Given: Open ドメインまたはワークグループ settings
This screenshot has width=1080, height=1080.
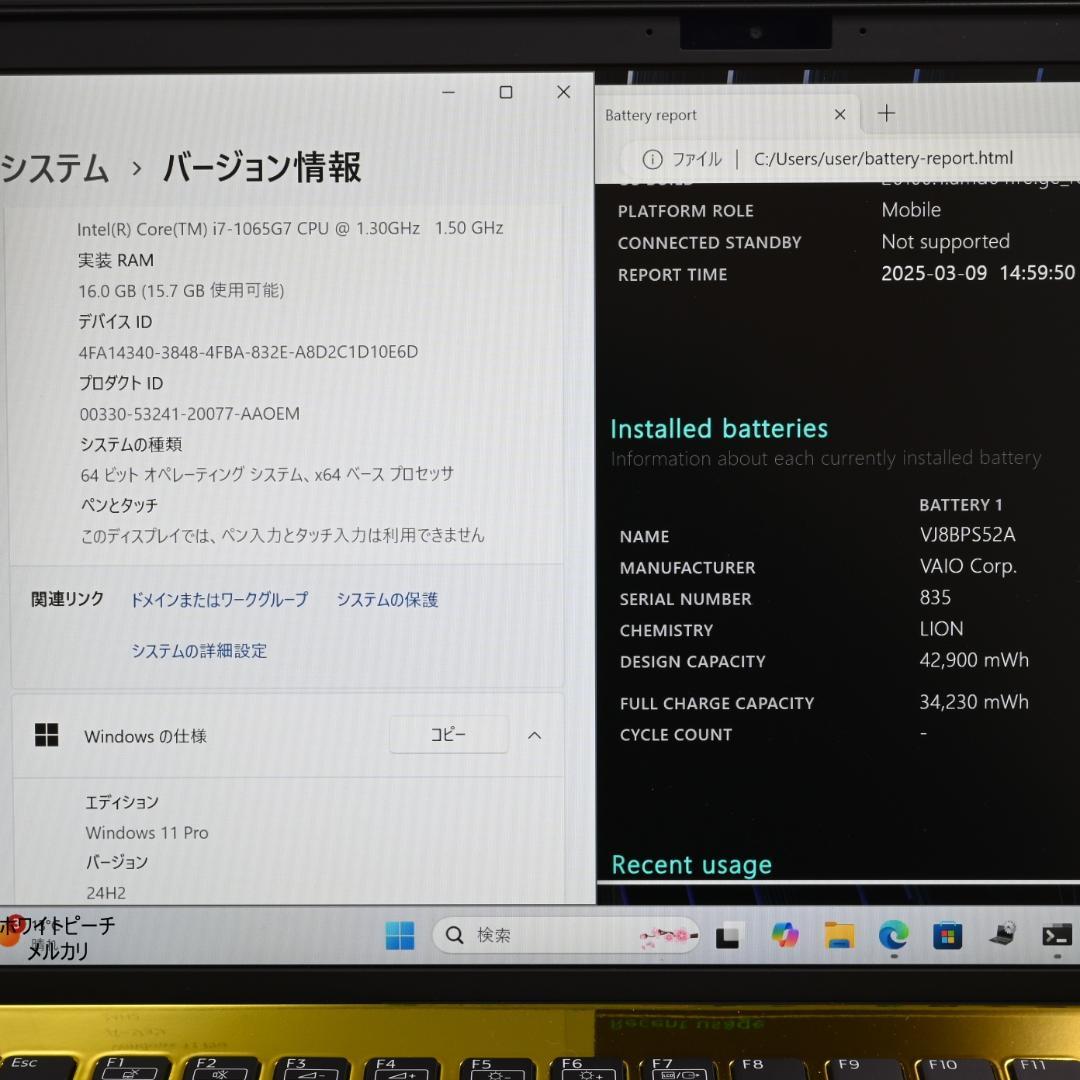Looking at the screenshot, I should (218, 599).
